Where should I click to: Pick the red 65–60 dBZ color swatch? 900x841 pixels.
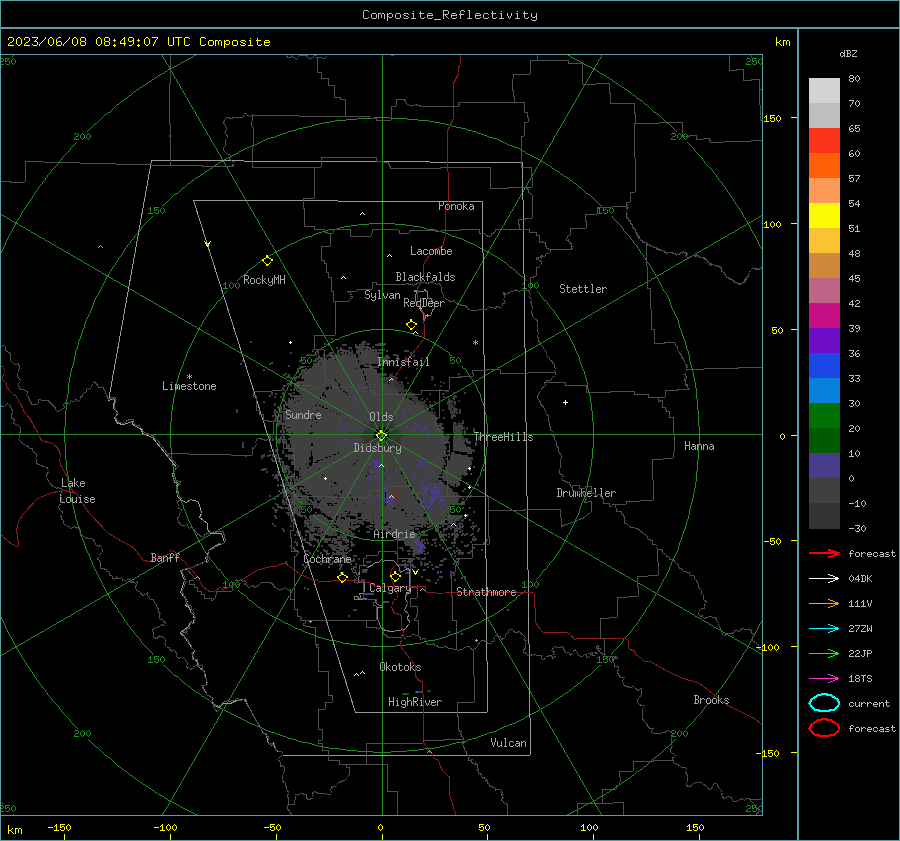click(x=824, y=140)
